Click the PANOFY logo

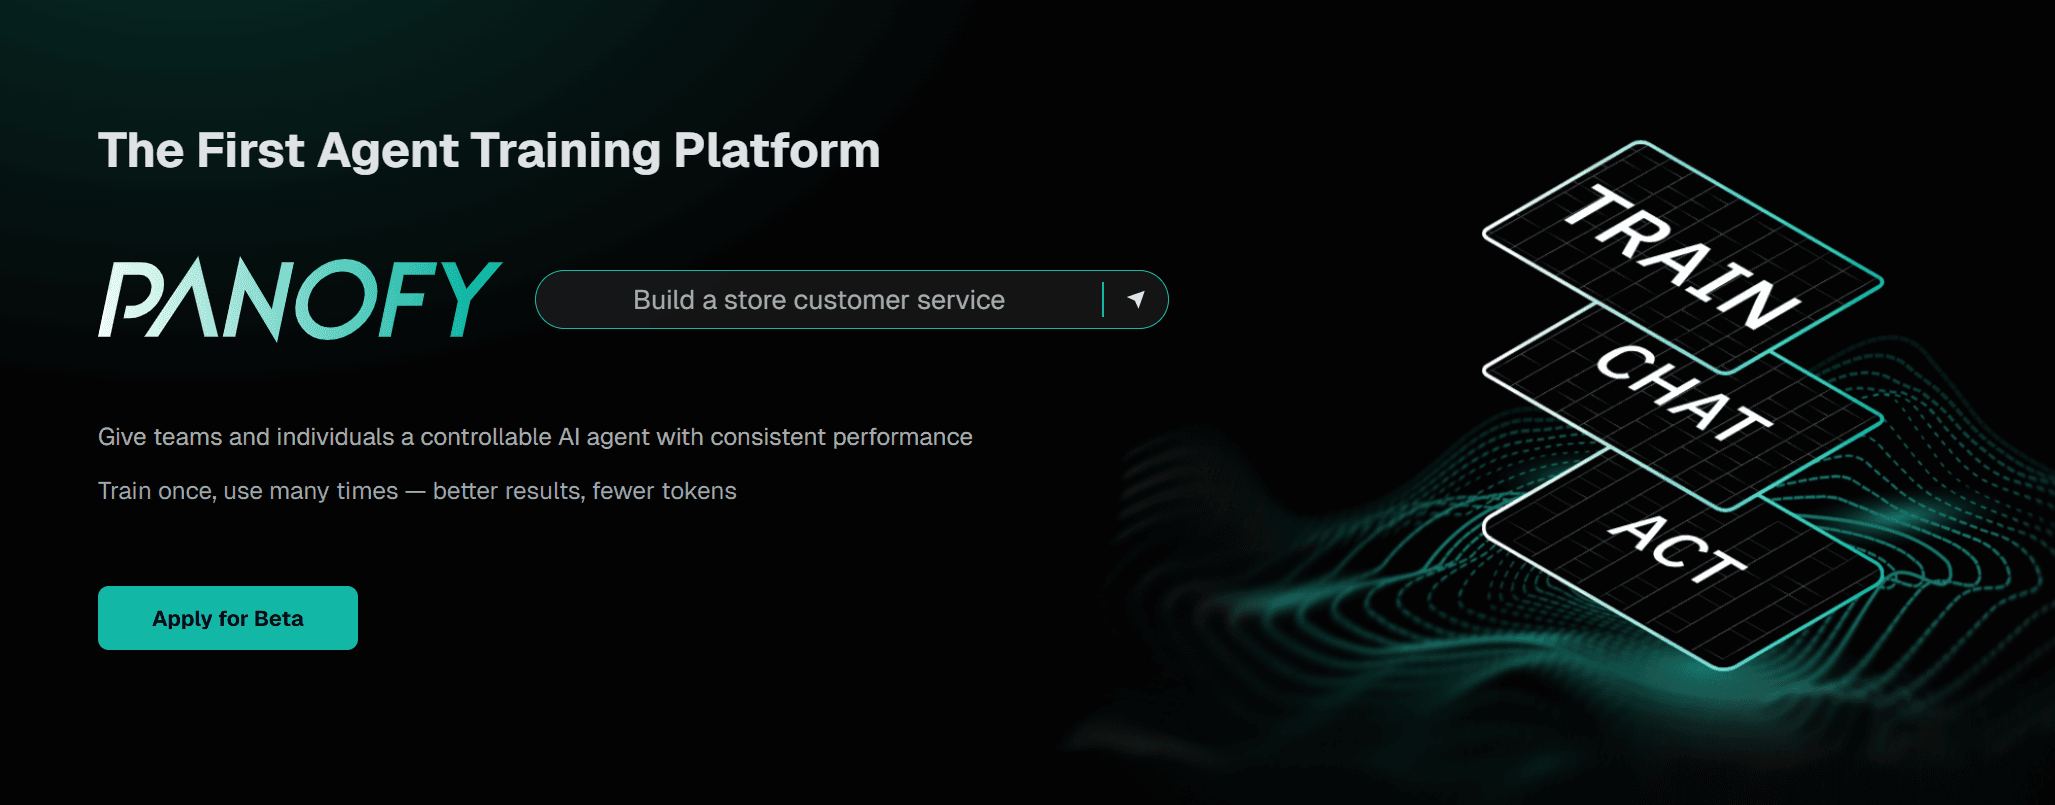(299, 299)
